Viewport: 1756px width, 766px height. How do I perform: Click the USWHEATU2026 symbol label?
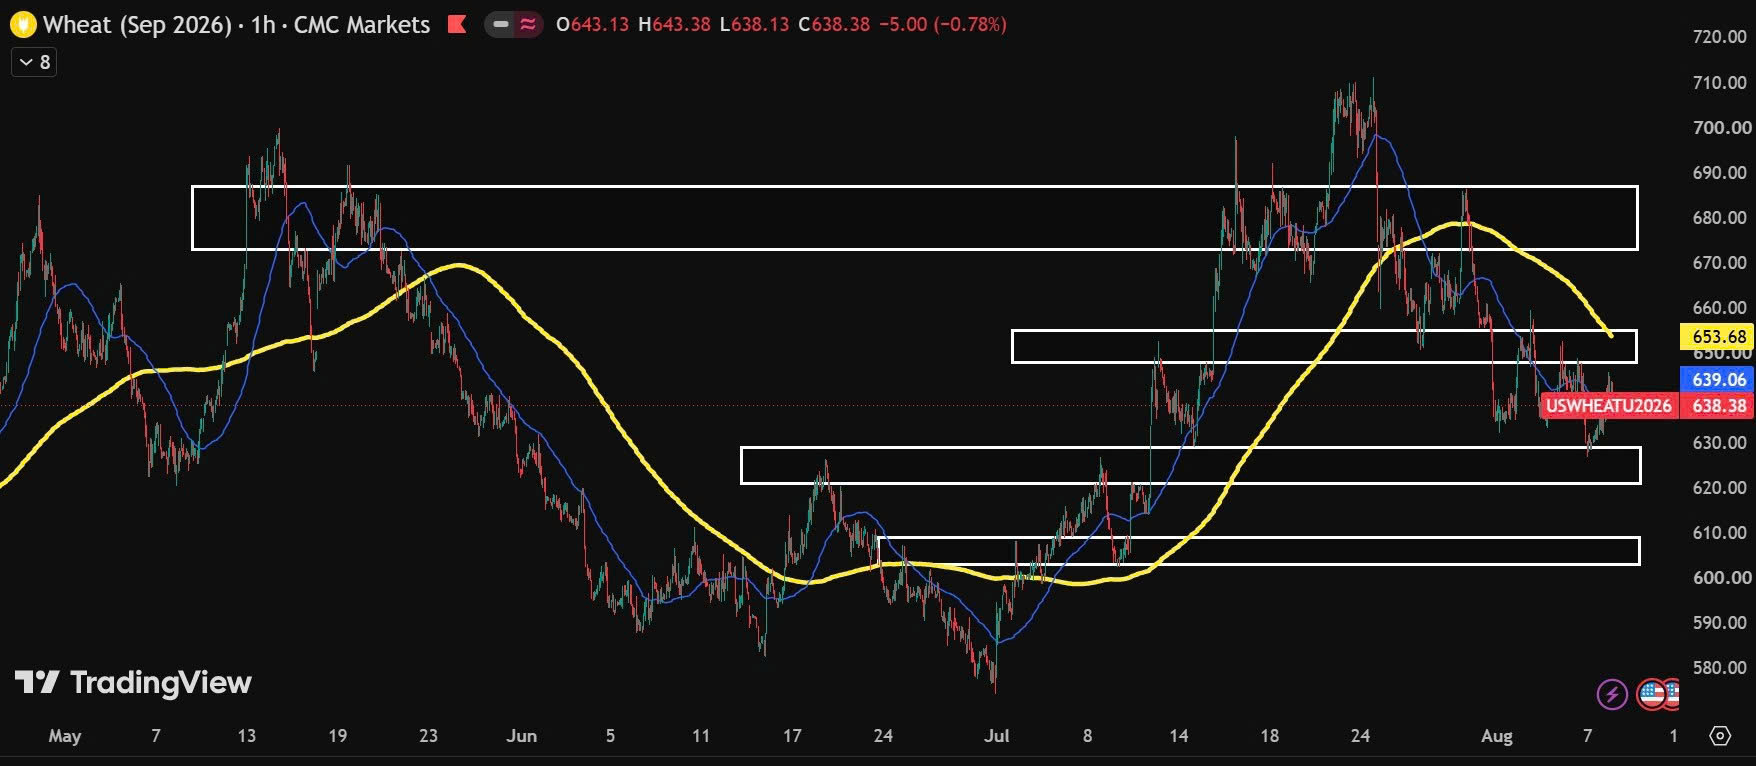click(1608, 406)
